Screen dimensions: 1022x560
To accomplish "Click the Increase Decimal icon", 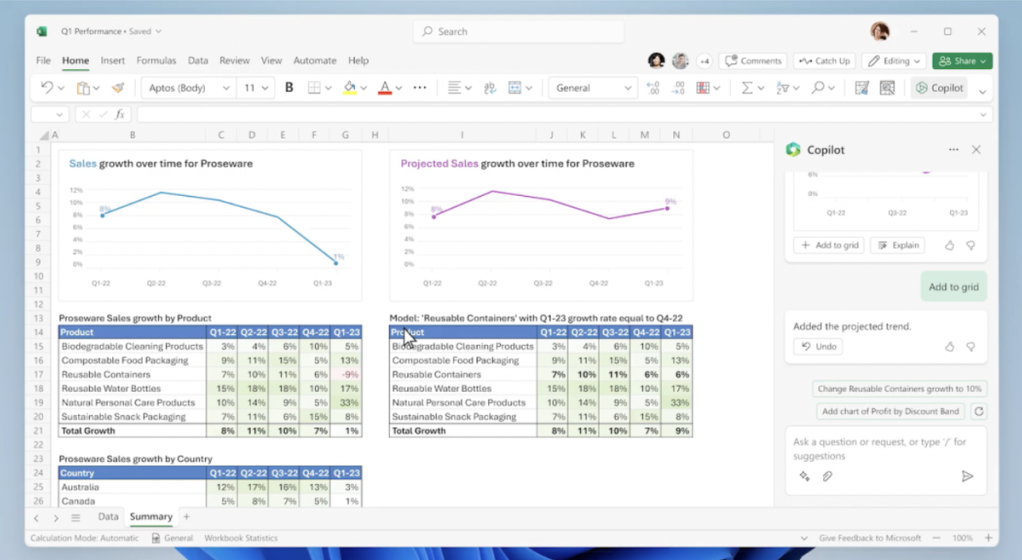I will click(652, 87).
